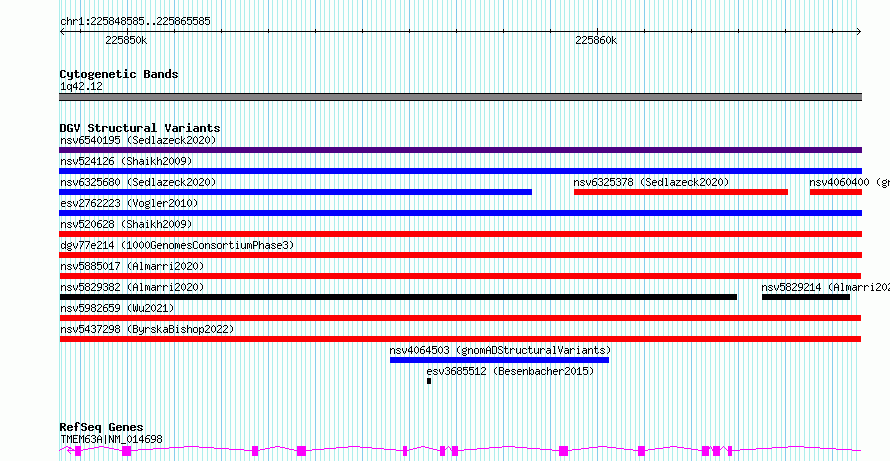Click the nsv4060400 variant label
890x461 pixels.
point(850,182)
